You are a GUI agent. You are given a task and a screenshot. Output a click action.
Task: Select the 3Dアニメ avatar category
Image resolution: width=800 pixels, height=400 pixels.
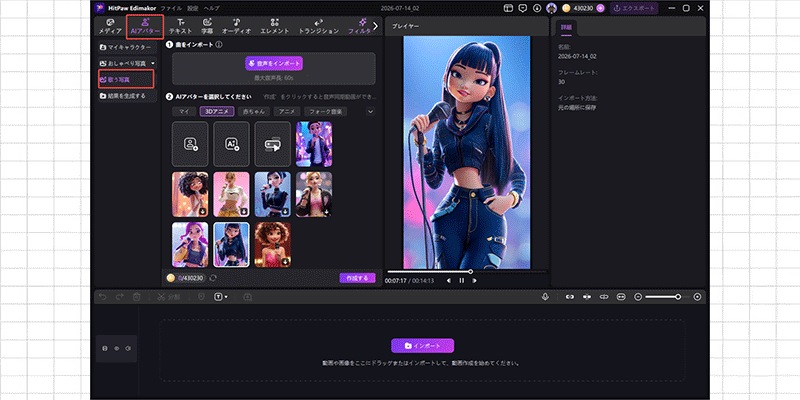pos(217,111)
